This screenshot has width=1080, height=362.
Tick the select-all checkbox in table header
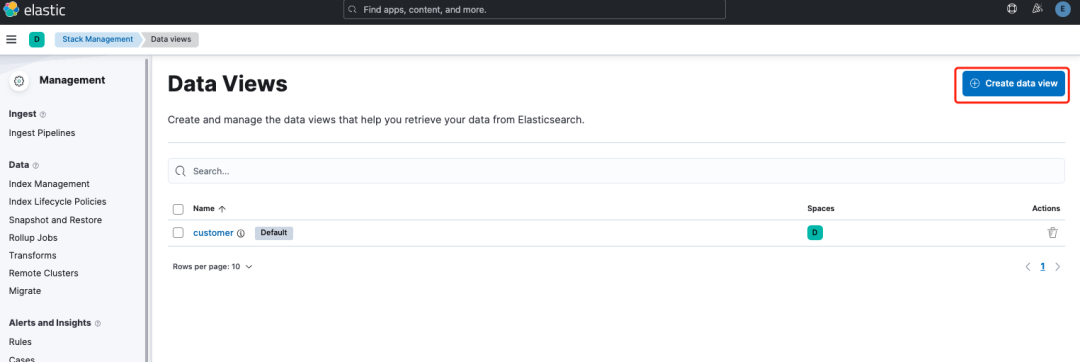click(x=178, y=209)
